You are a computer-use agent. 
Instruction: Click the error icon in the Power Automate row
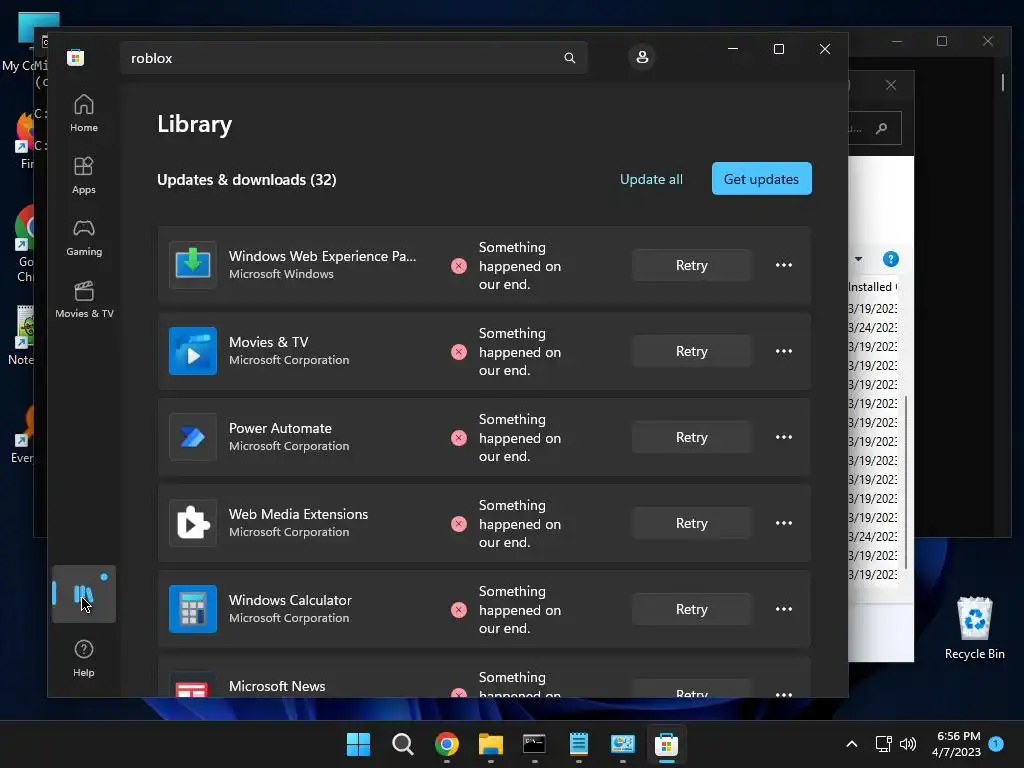click(459, 438)
